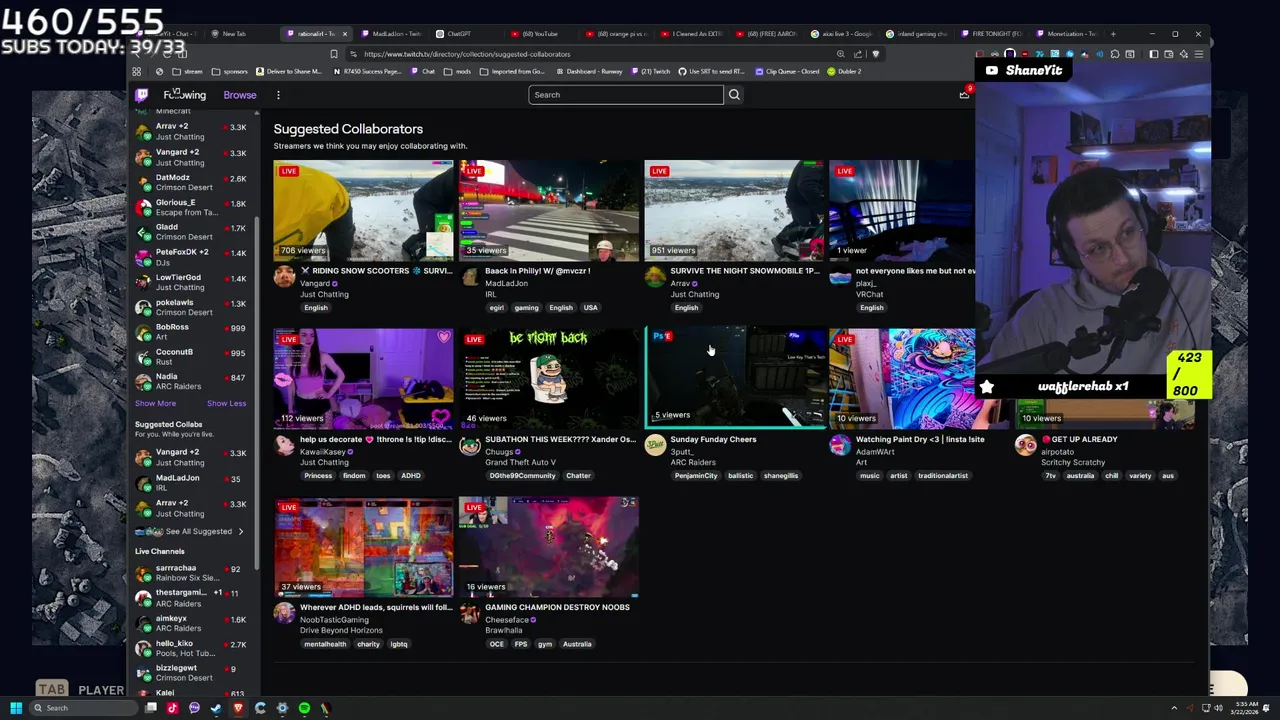Image resolution: width=1280 pixels, height=720 pixels.
Task: Open the 'Wherever ADHD leads' stream thumbnail
Action: pyautogui.click(x=363, y=547)
